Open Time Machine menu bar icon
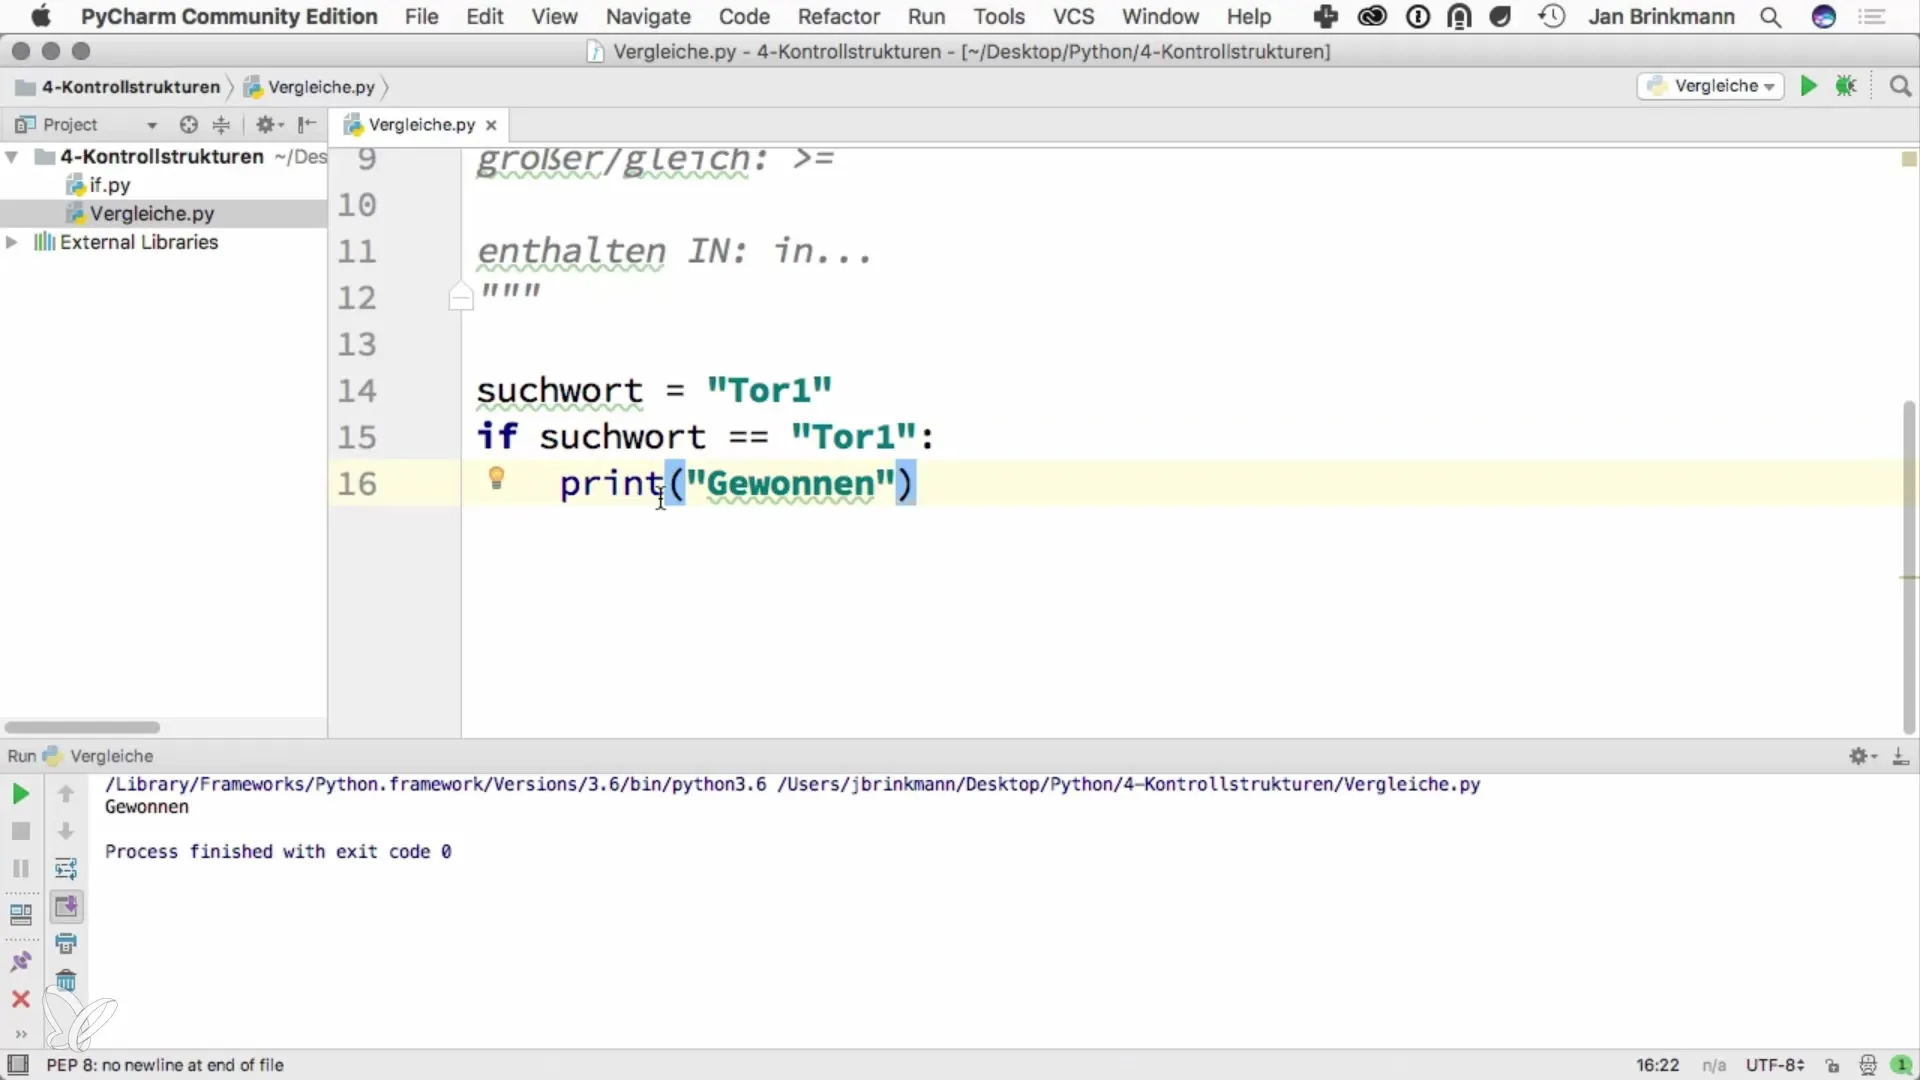The width and height of the screenshot is (1920, 1080). 1551,17
